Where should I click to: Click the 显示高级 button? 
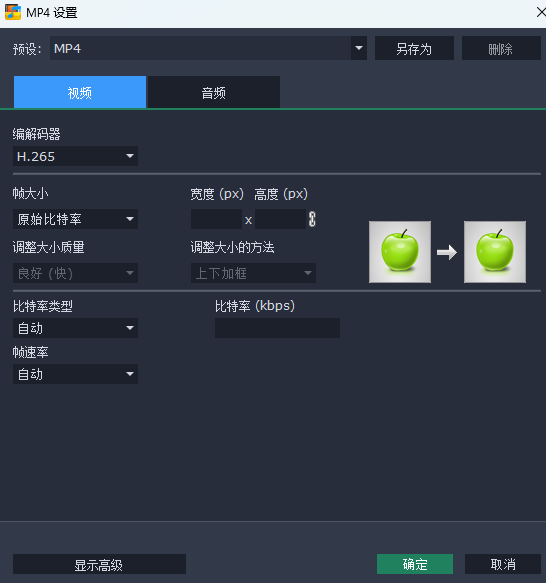click(x=99, y=564)
